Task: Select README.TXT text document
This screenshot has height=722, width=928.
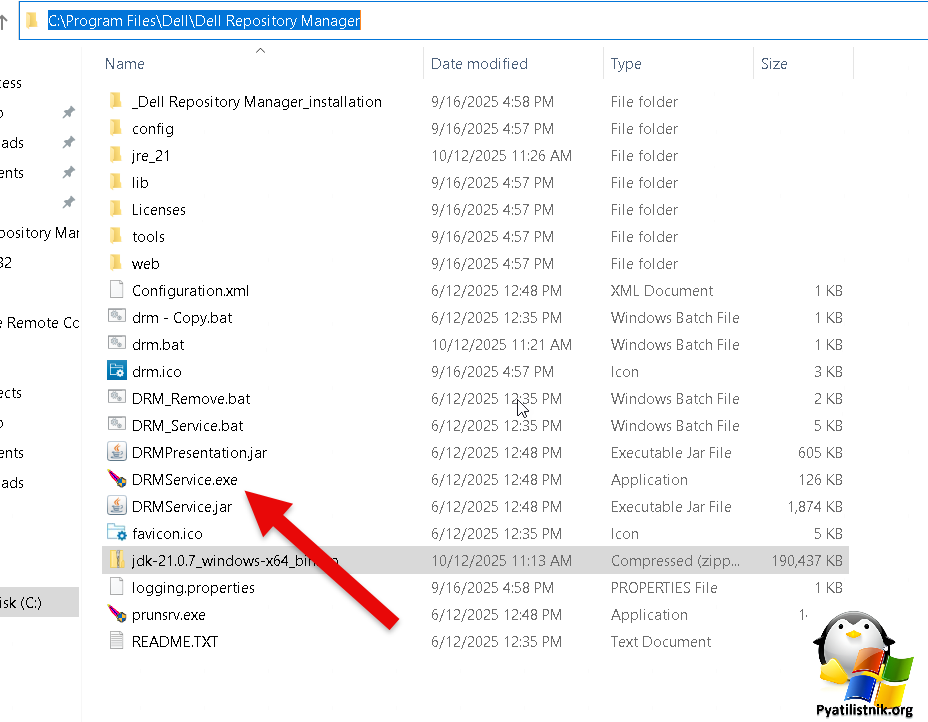Action: 174,642
